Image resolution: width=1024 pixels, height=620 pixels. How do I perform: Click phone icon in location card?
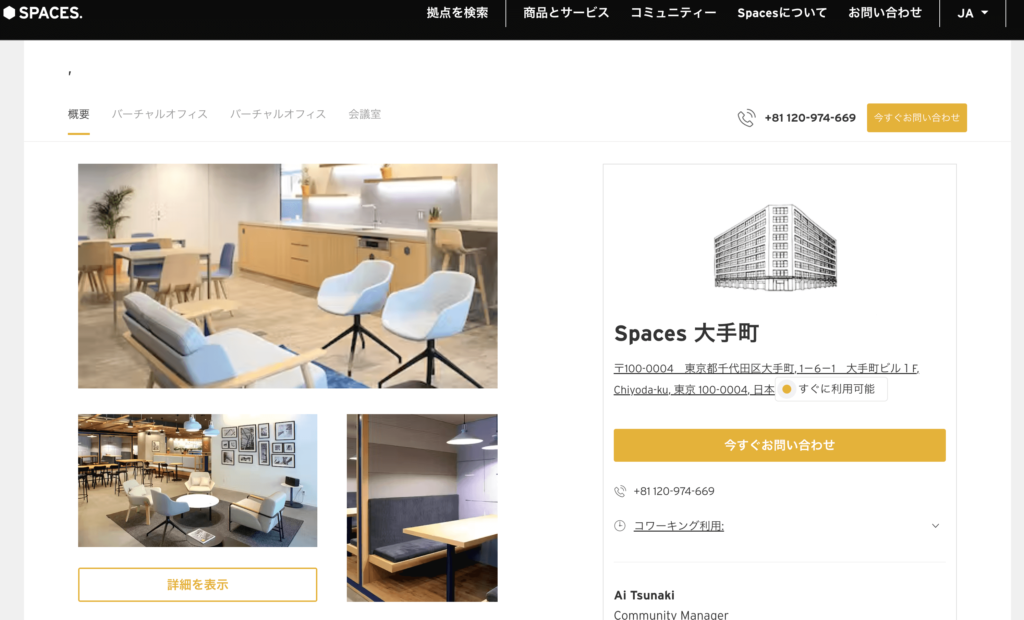620,491
